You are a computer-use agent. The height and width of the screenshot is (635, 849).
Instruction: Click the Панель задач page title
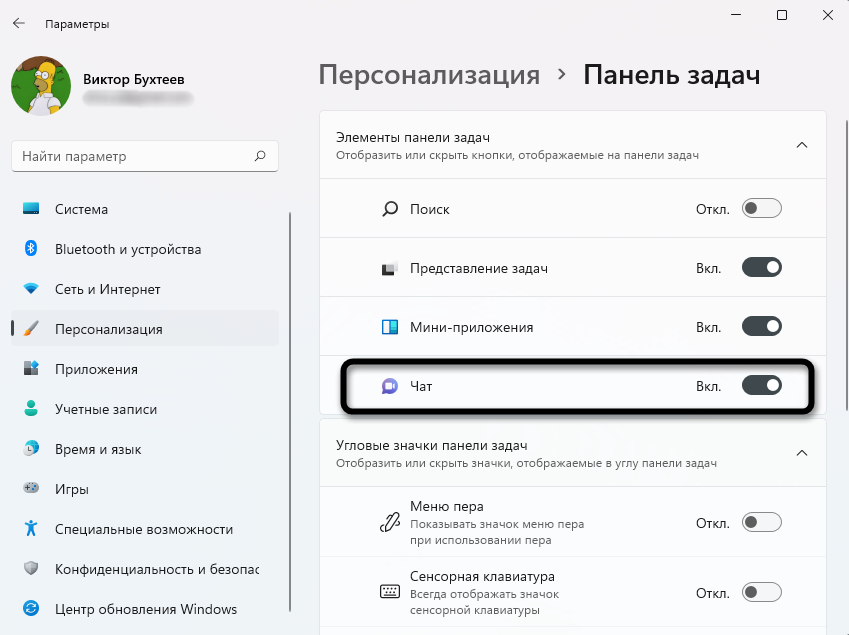672,75
